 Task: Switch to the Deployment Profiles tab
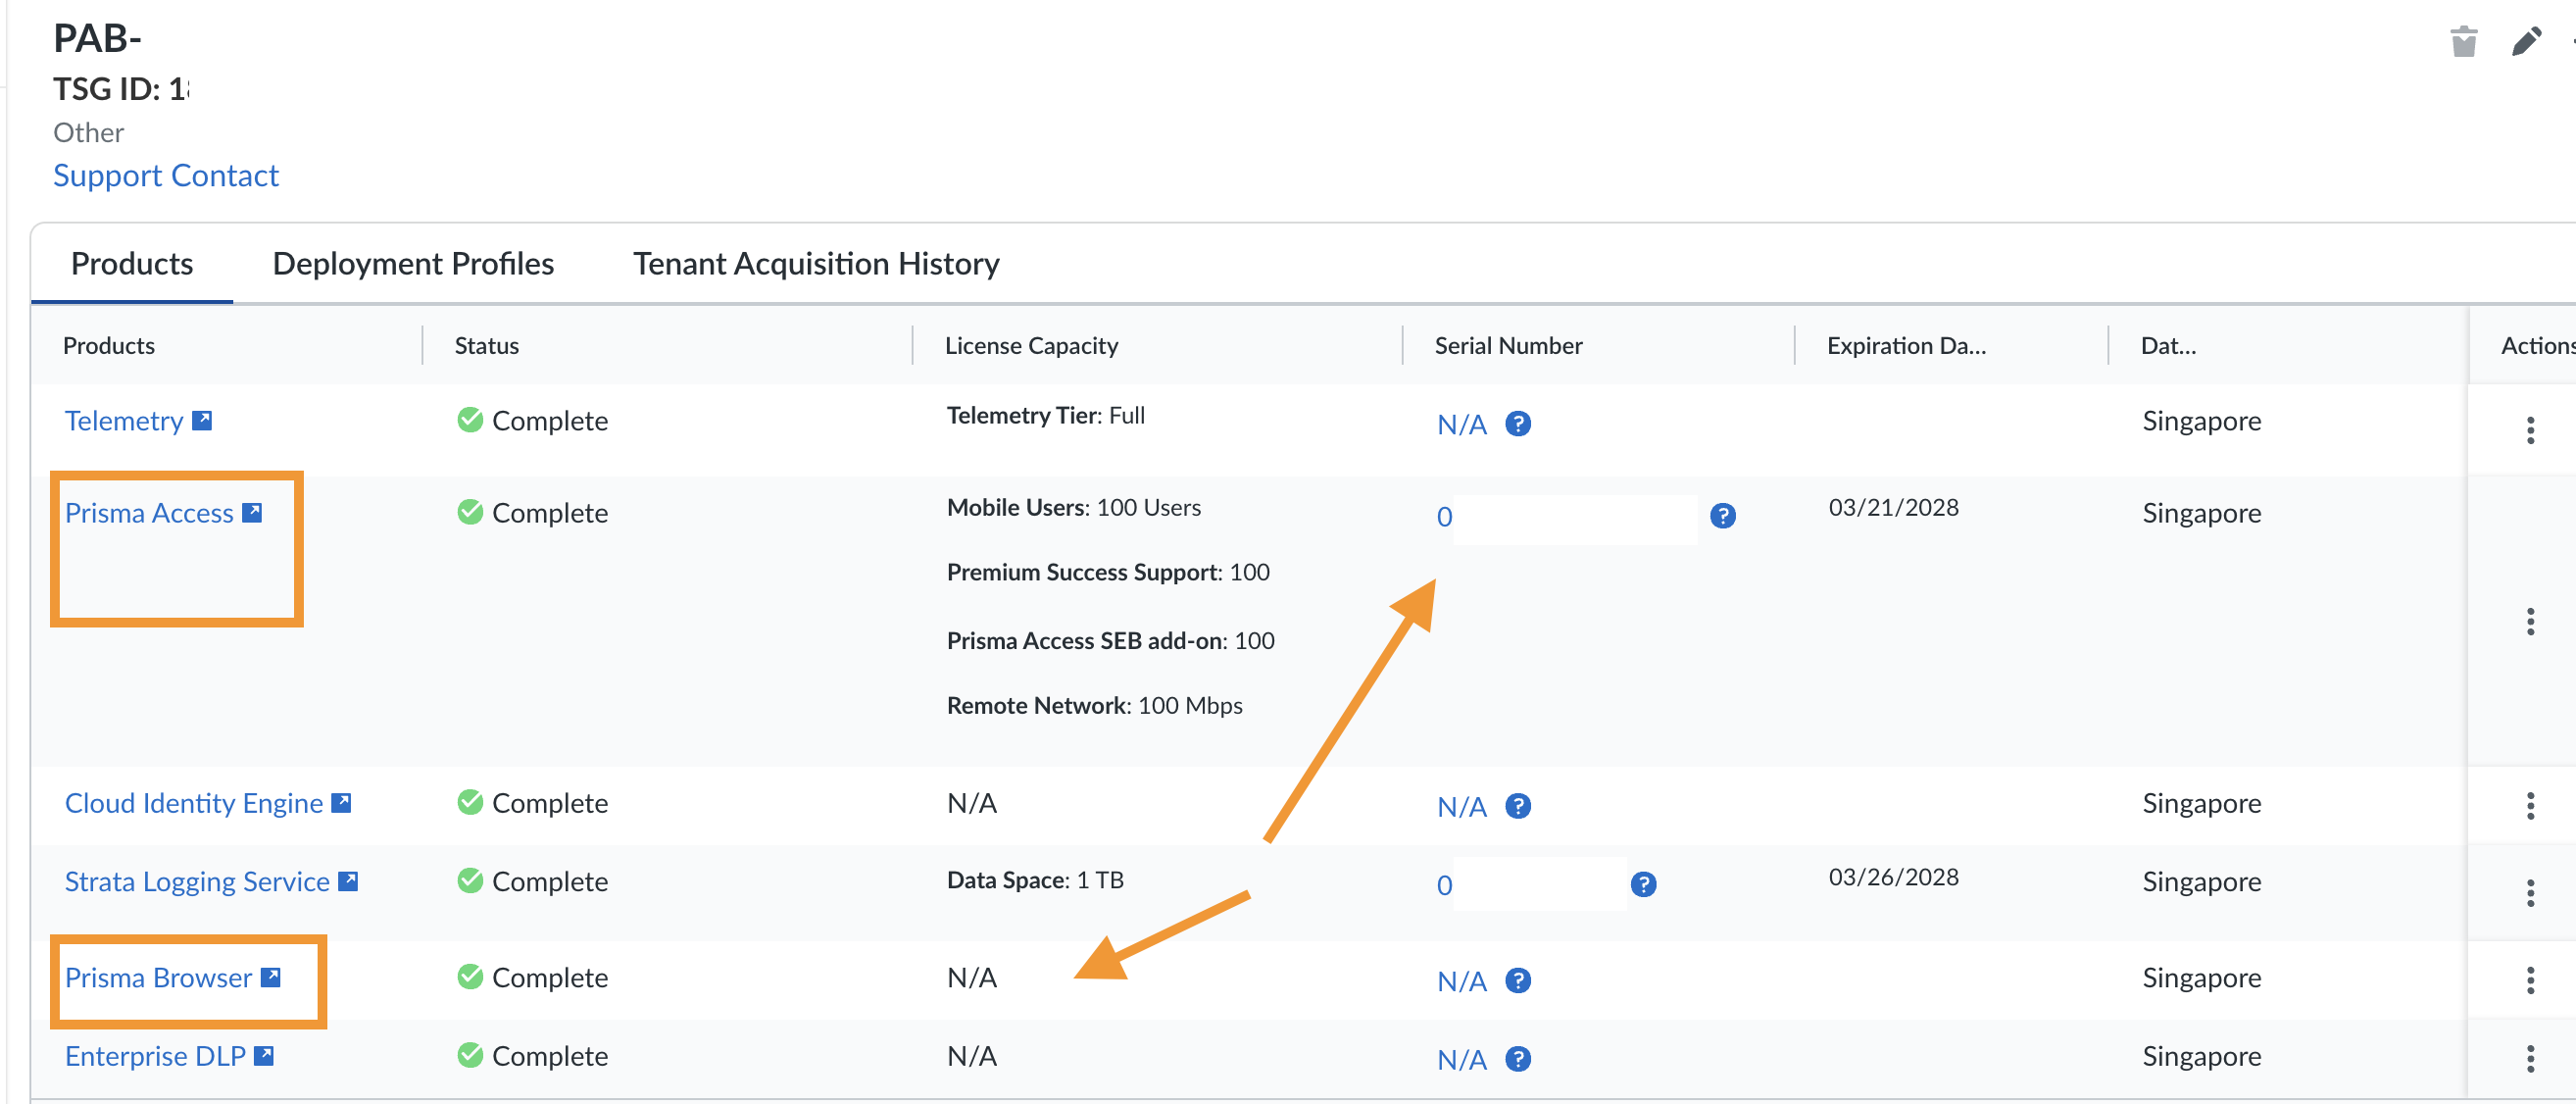(x=413, y=263)
